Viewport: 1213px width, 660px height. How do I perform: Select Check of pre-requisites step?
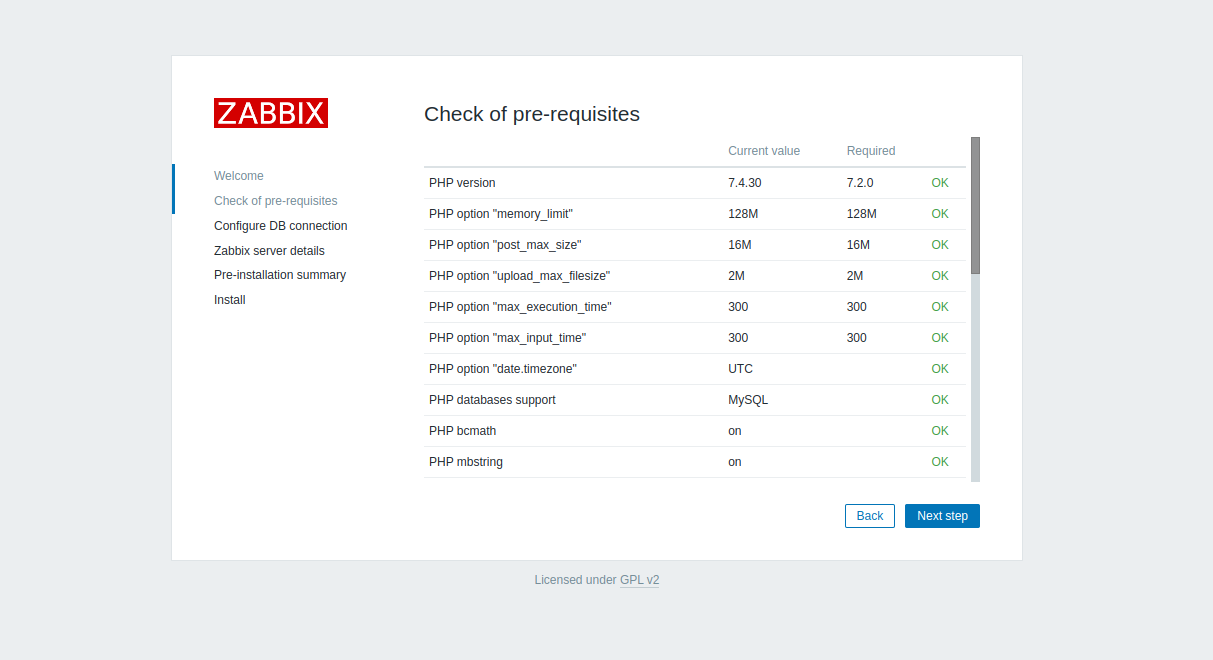276,201
